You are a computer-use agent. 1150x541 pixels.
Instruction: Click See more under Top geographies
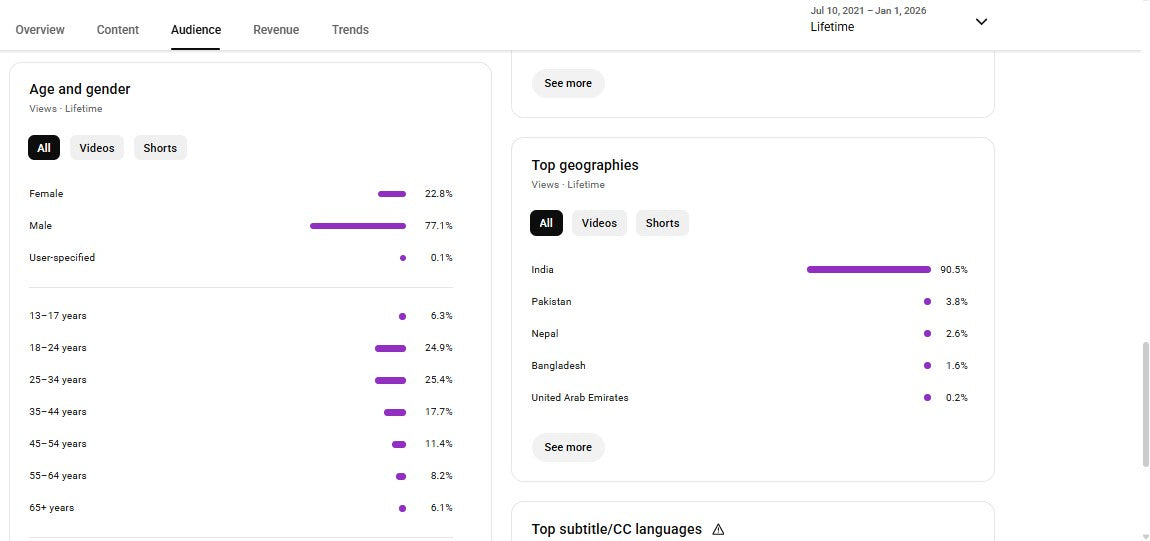point(568,447)
